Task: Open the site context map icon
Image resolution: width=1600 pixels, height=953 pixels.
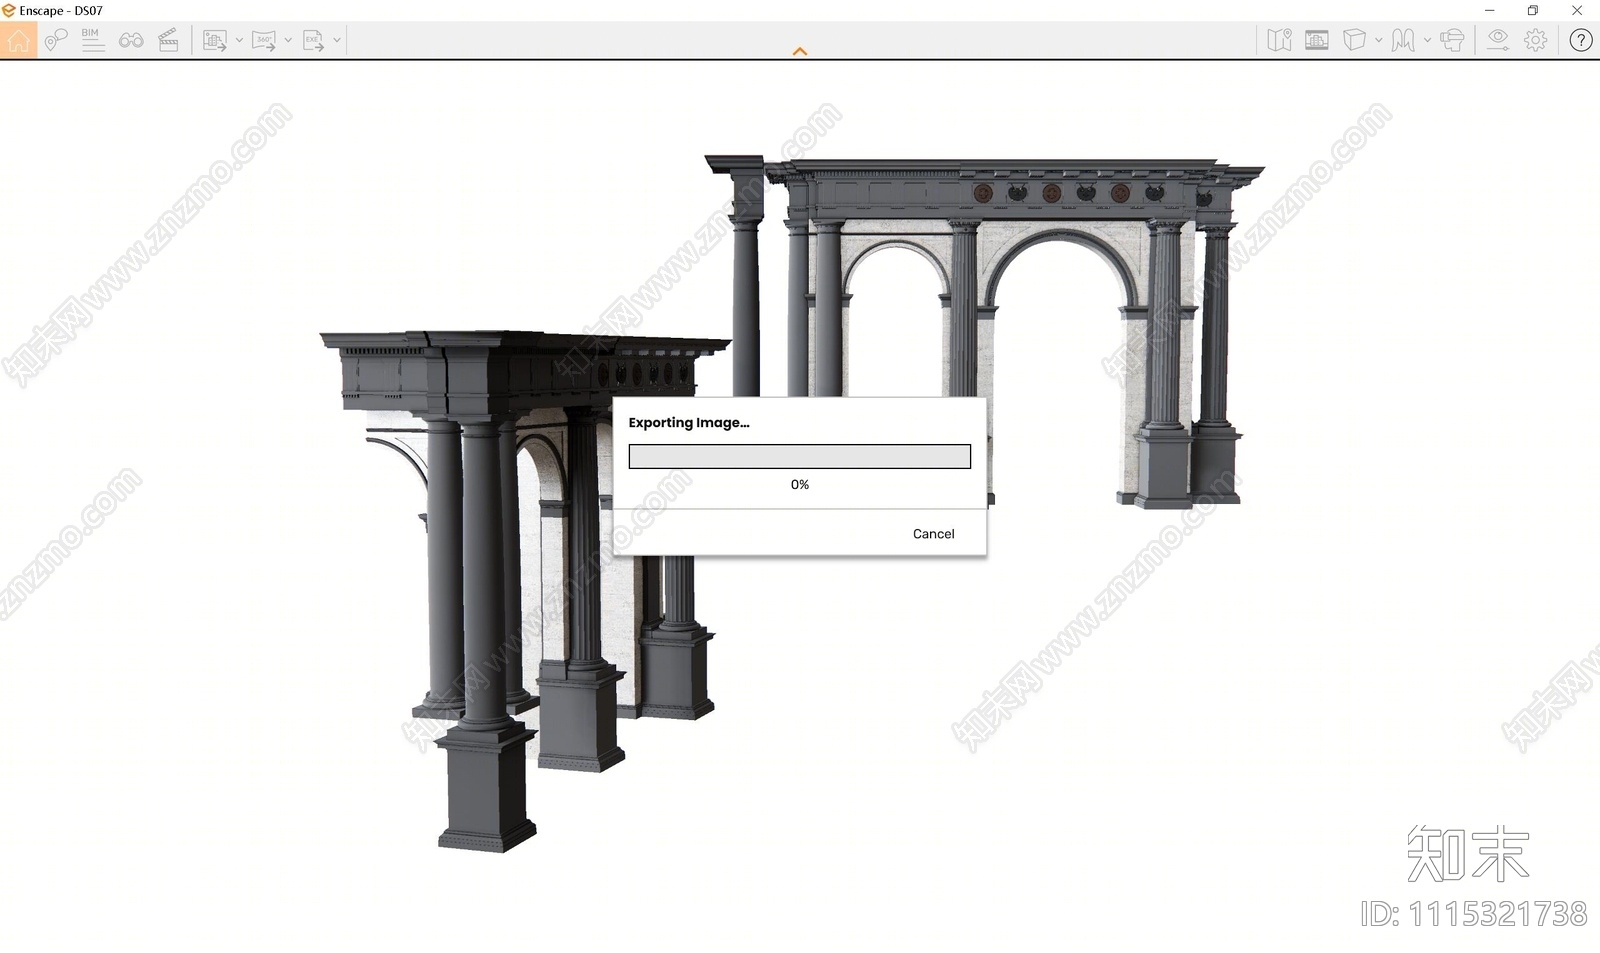Action: click(1279, 40)
